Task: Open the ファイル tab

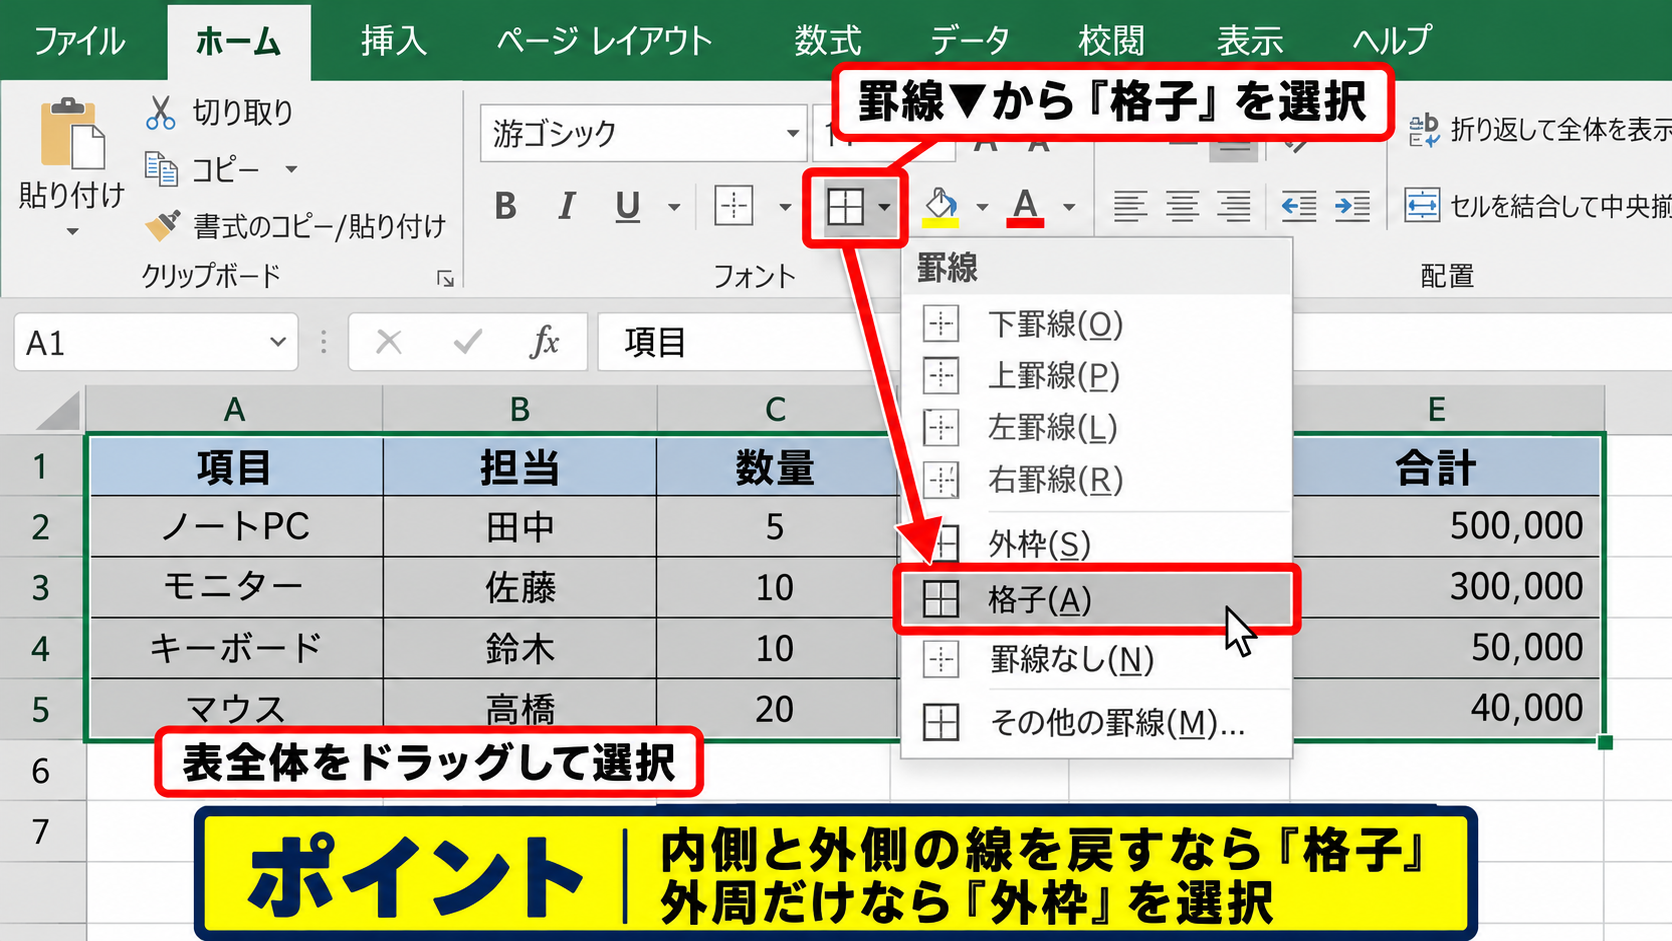Action: click(80, 41)
